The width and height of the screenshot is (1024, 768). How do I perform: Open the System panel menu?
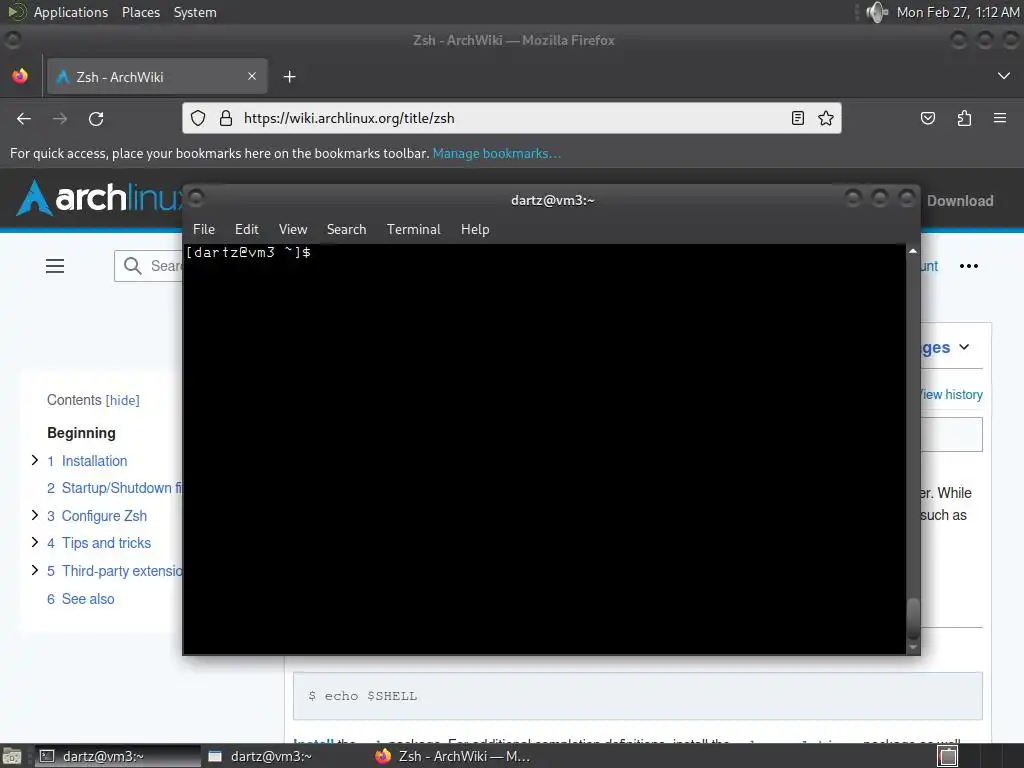pyautogui.click(x=195, y=12)
